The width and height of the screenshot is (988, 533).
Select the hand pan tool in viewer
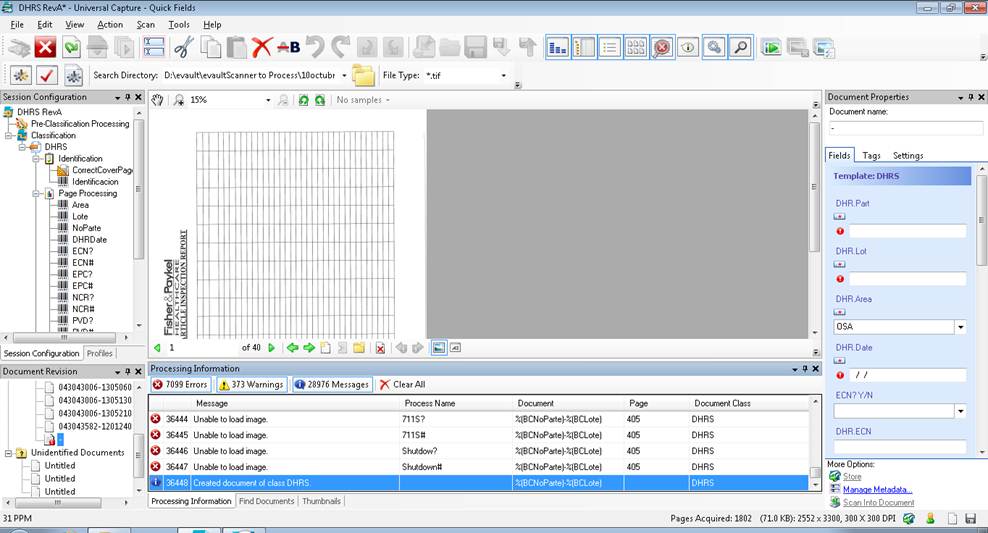(157, 100)
